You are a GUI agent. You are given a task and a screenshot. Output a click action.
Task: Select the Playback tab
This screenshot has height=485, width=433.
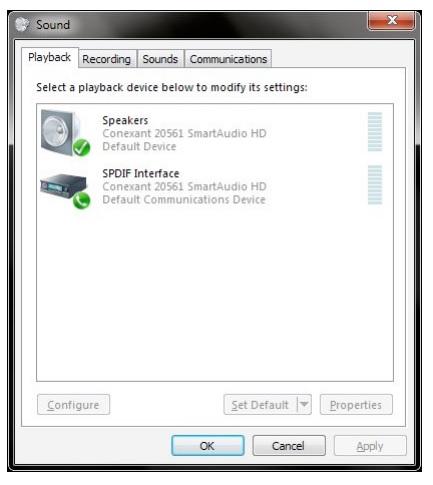point(50,57)
